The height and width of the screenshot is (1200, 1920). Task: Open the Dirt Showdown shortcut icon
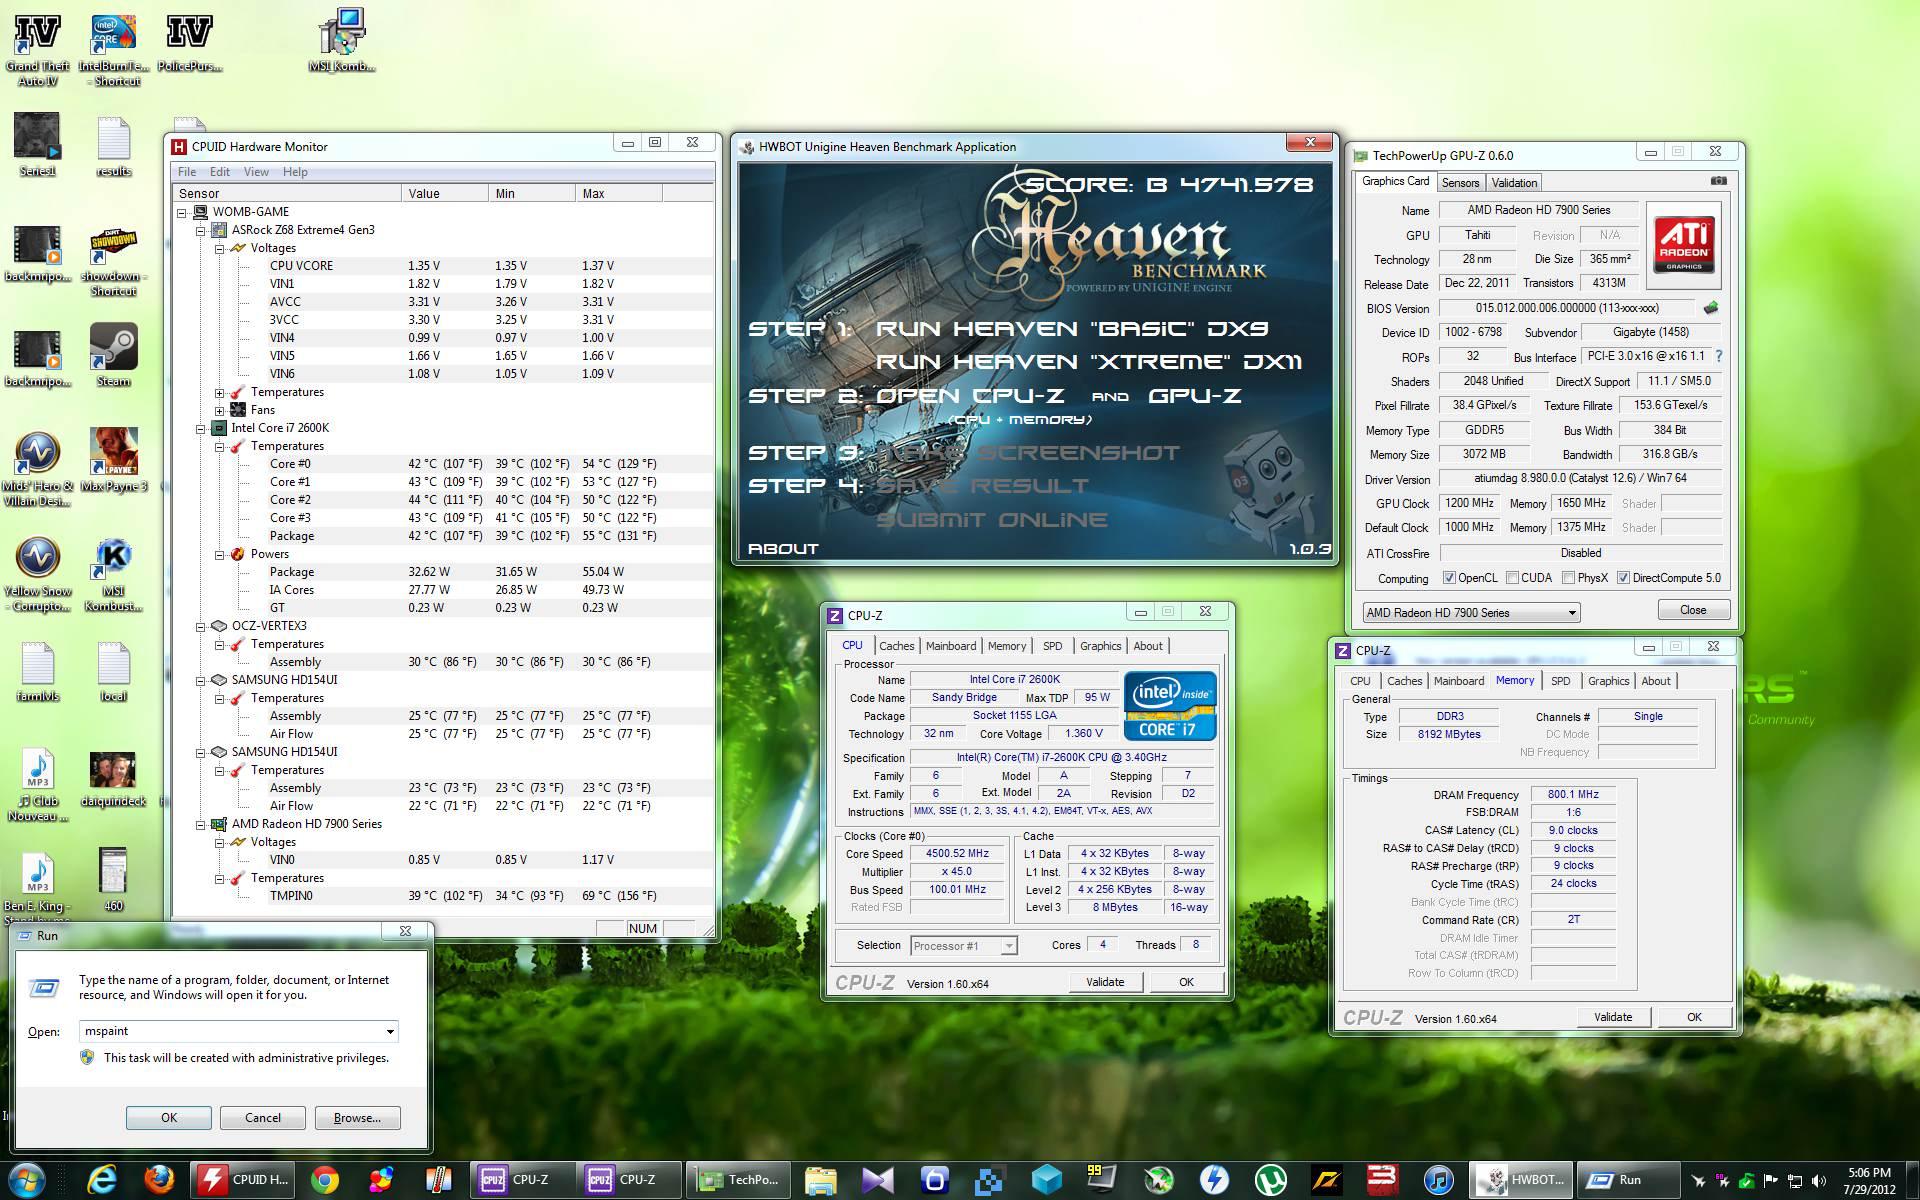(x=113, y=262)
